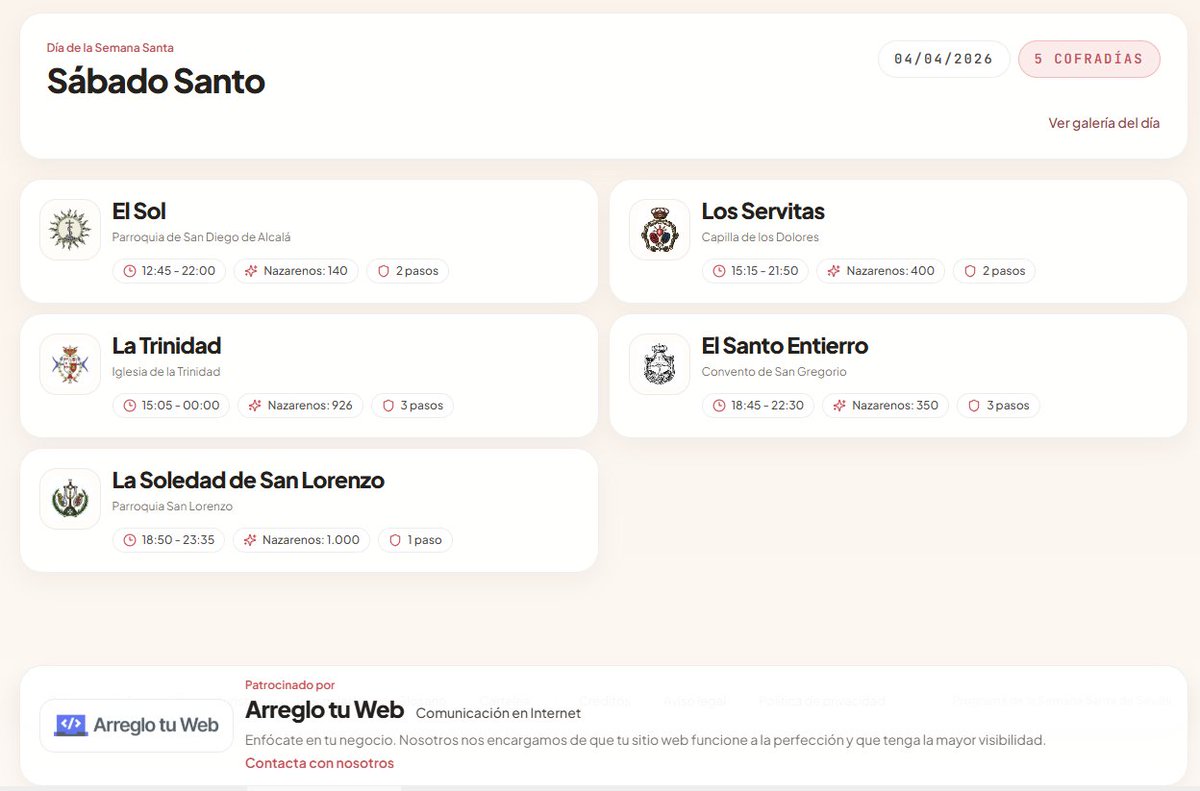
Task: Click the 04/04/2026 date badge
Action: pyautogui.click(x=944, y=59)
